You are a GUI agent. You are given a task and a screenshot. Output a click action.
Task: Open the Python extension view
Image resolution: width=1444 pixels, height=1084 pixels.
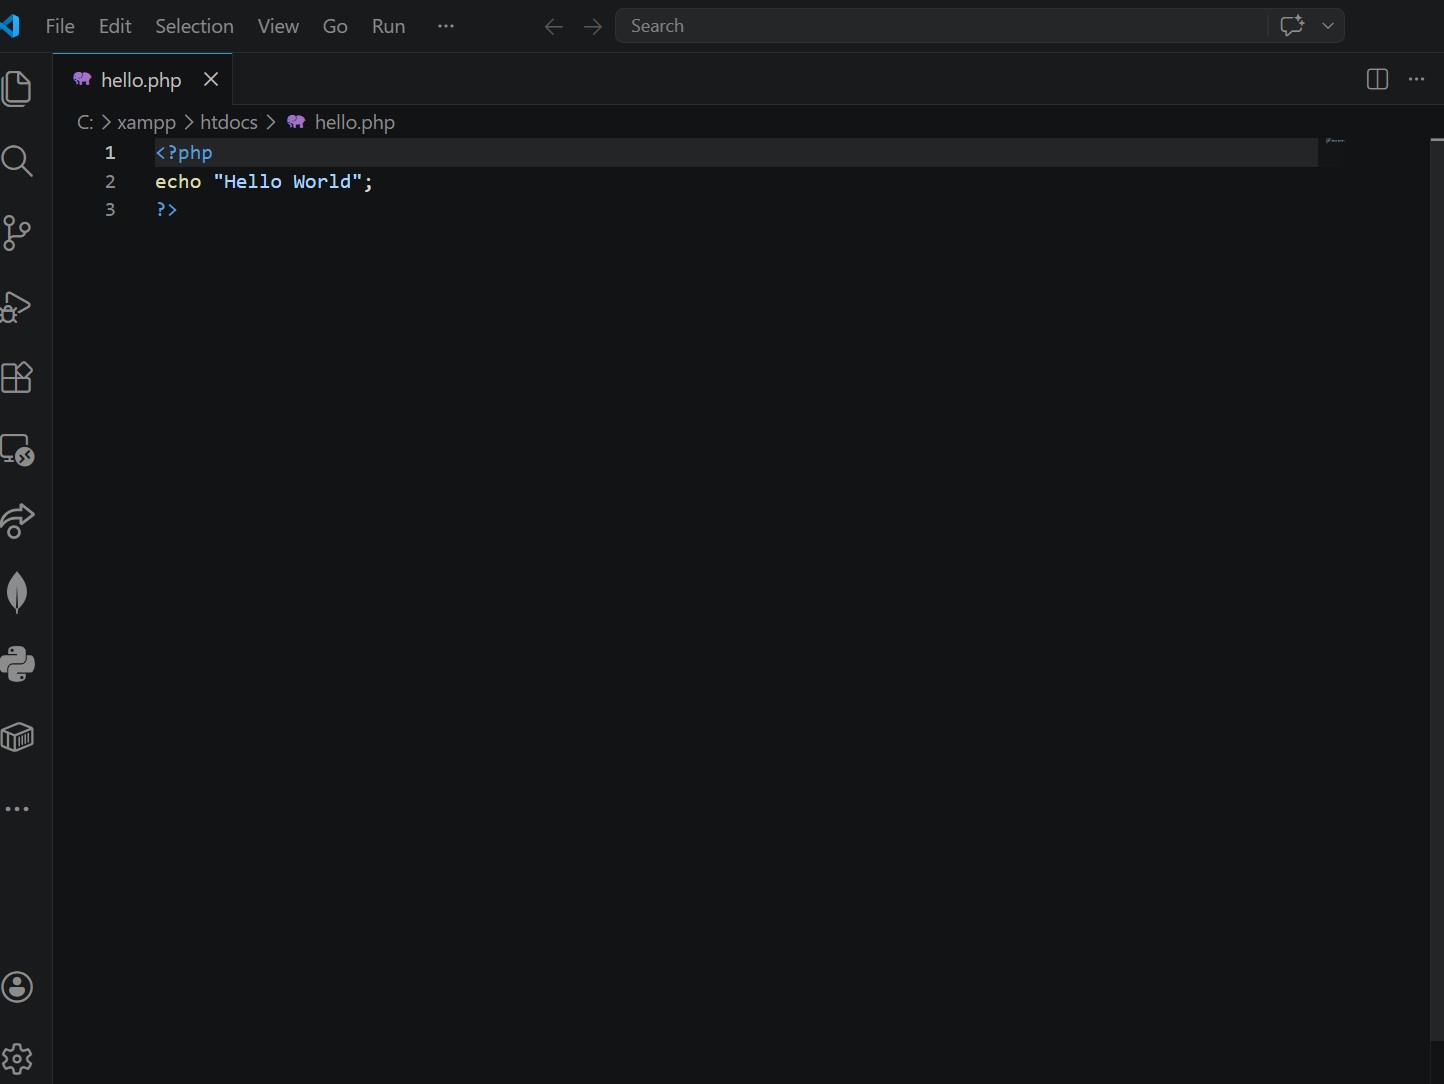pyautogui.click(x=18, y=665)
